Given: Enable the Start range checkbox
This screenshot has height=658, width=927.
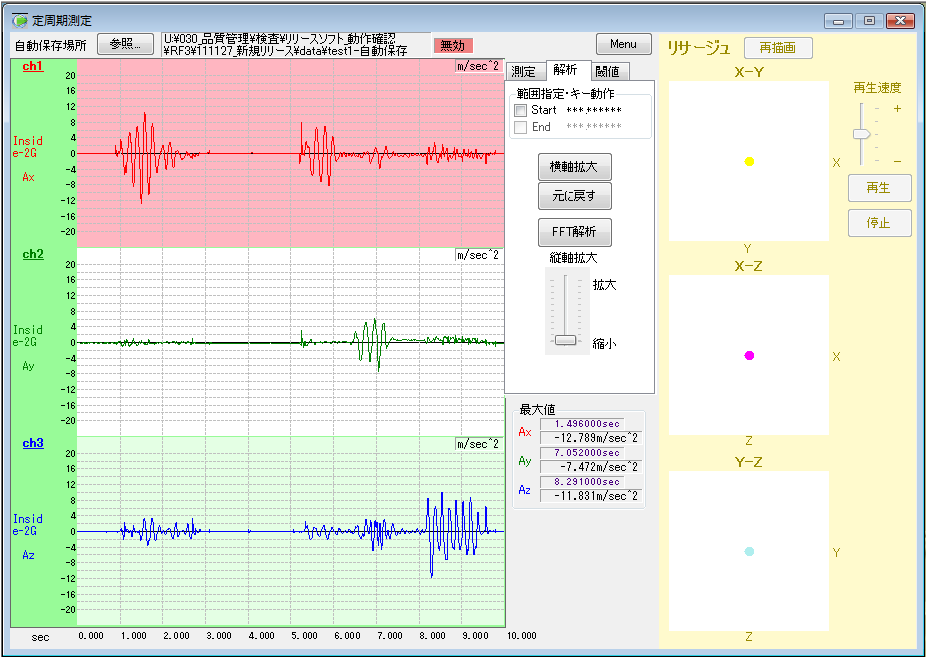Looking at the screenshot, I should click(520, 111).
